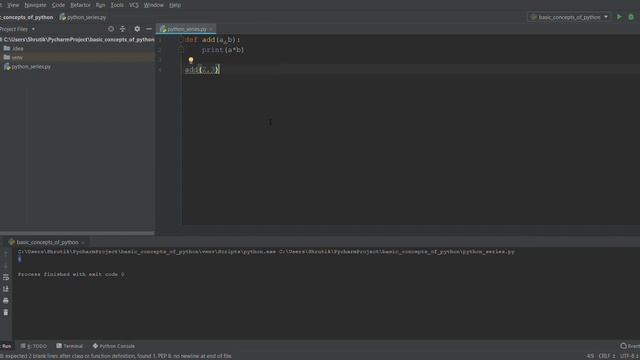Open the Window menu
This screenshot has width=640, height=360.
coord(153,5)
